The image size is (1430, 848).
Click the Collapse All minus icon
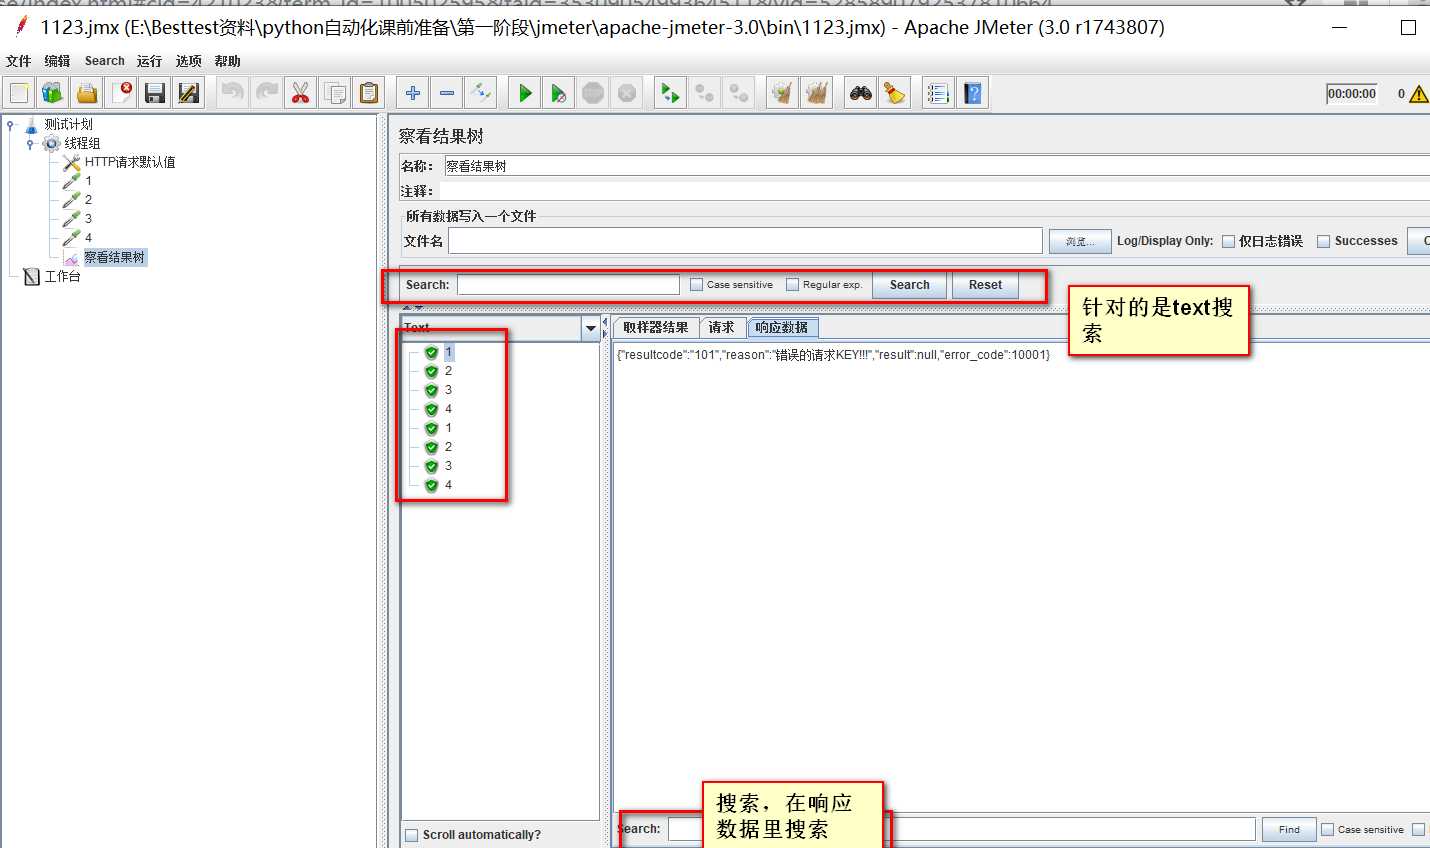447,93
